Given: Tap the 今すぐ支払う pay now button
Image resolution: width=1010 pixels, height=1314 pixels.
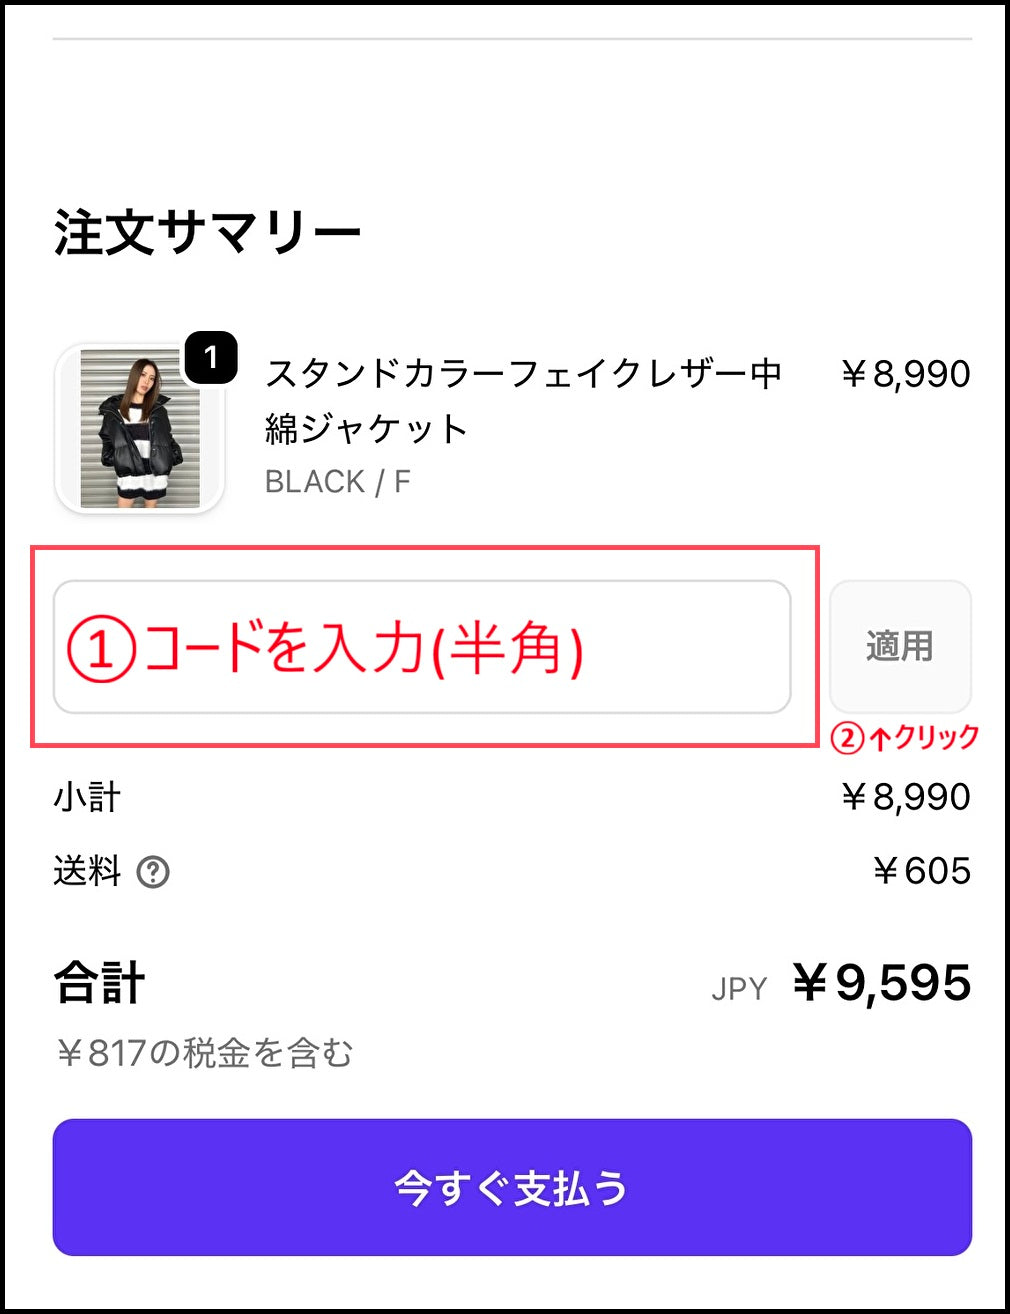Looking at the screenshot, I should [x=512, y=1187].
